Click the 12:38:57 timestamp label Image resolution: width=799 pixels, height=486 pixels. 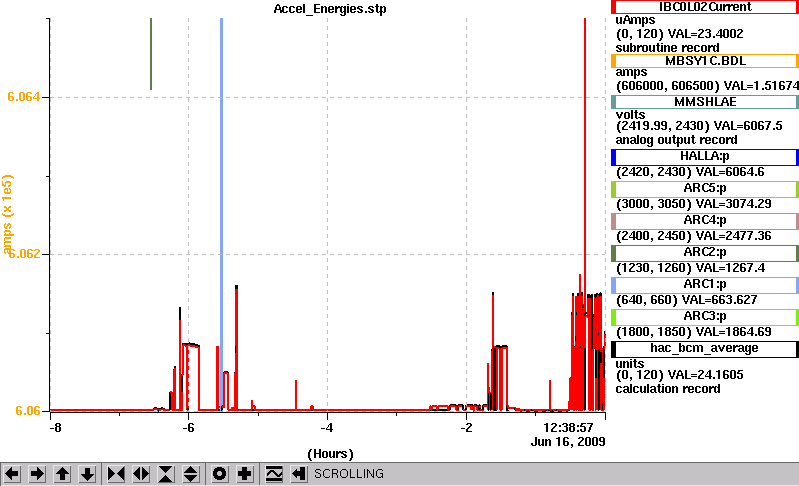pyautogui.click(x=568, y=428)
